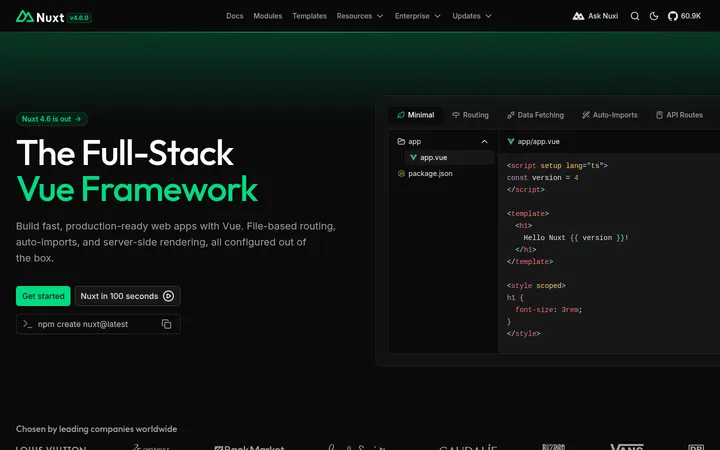Switch to the Data Fetching tab
The width and height of the screenshot is (720, 450).
pos(535,115)
